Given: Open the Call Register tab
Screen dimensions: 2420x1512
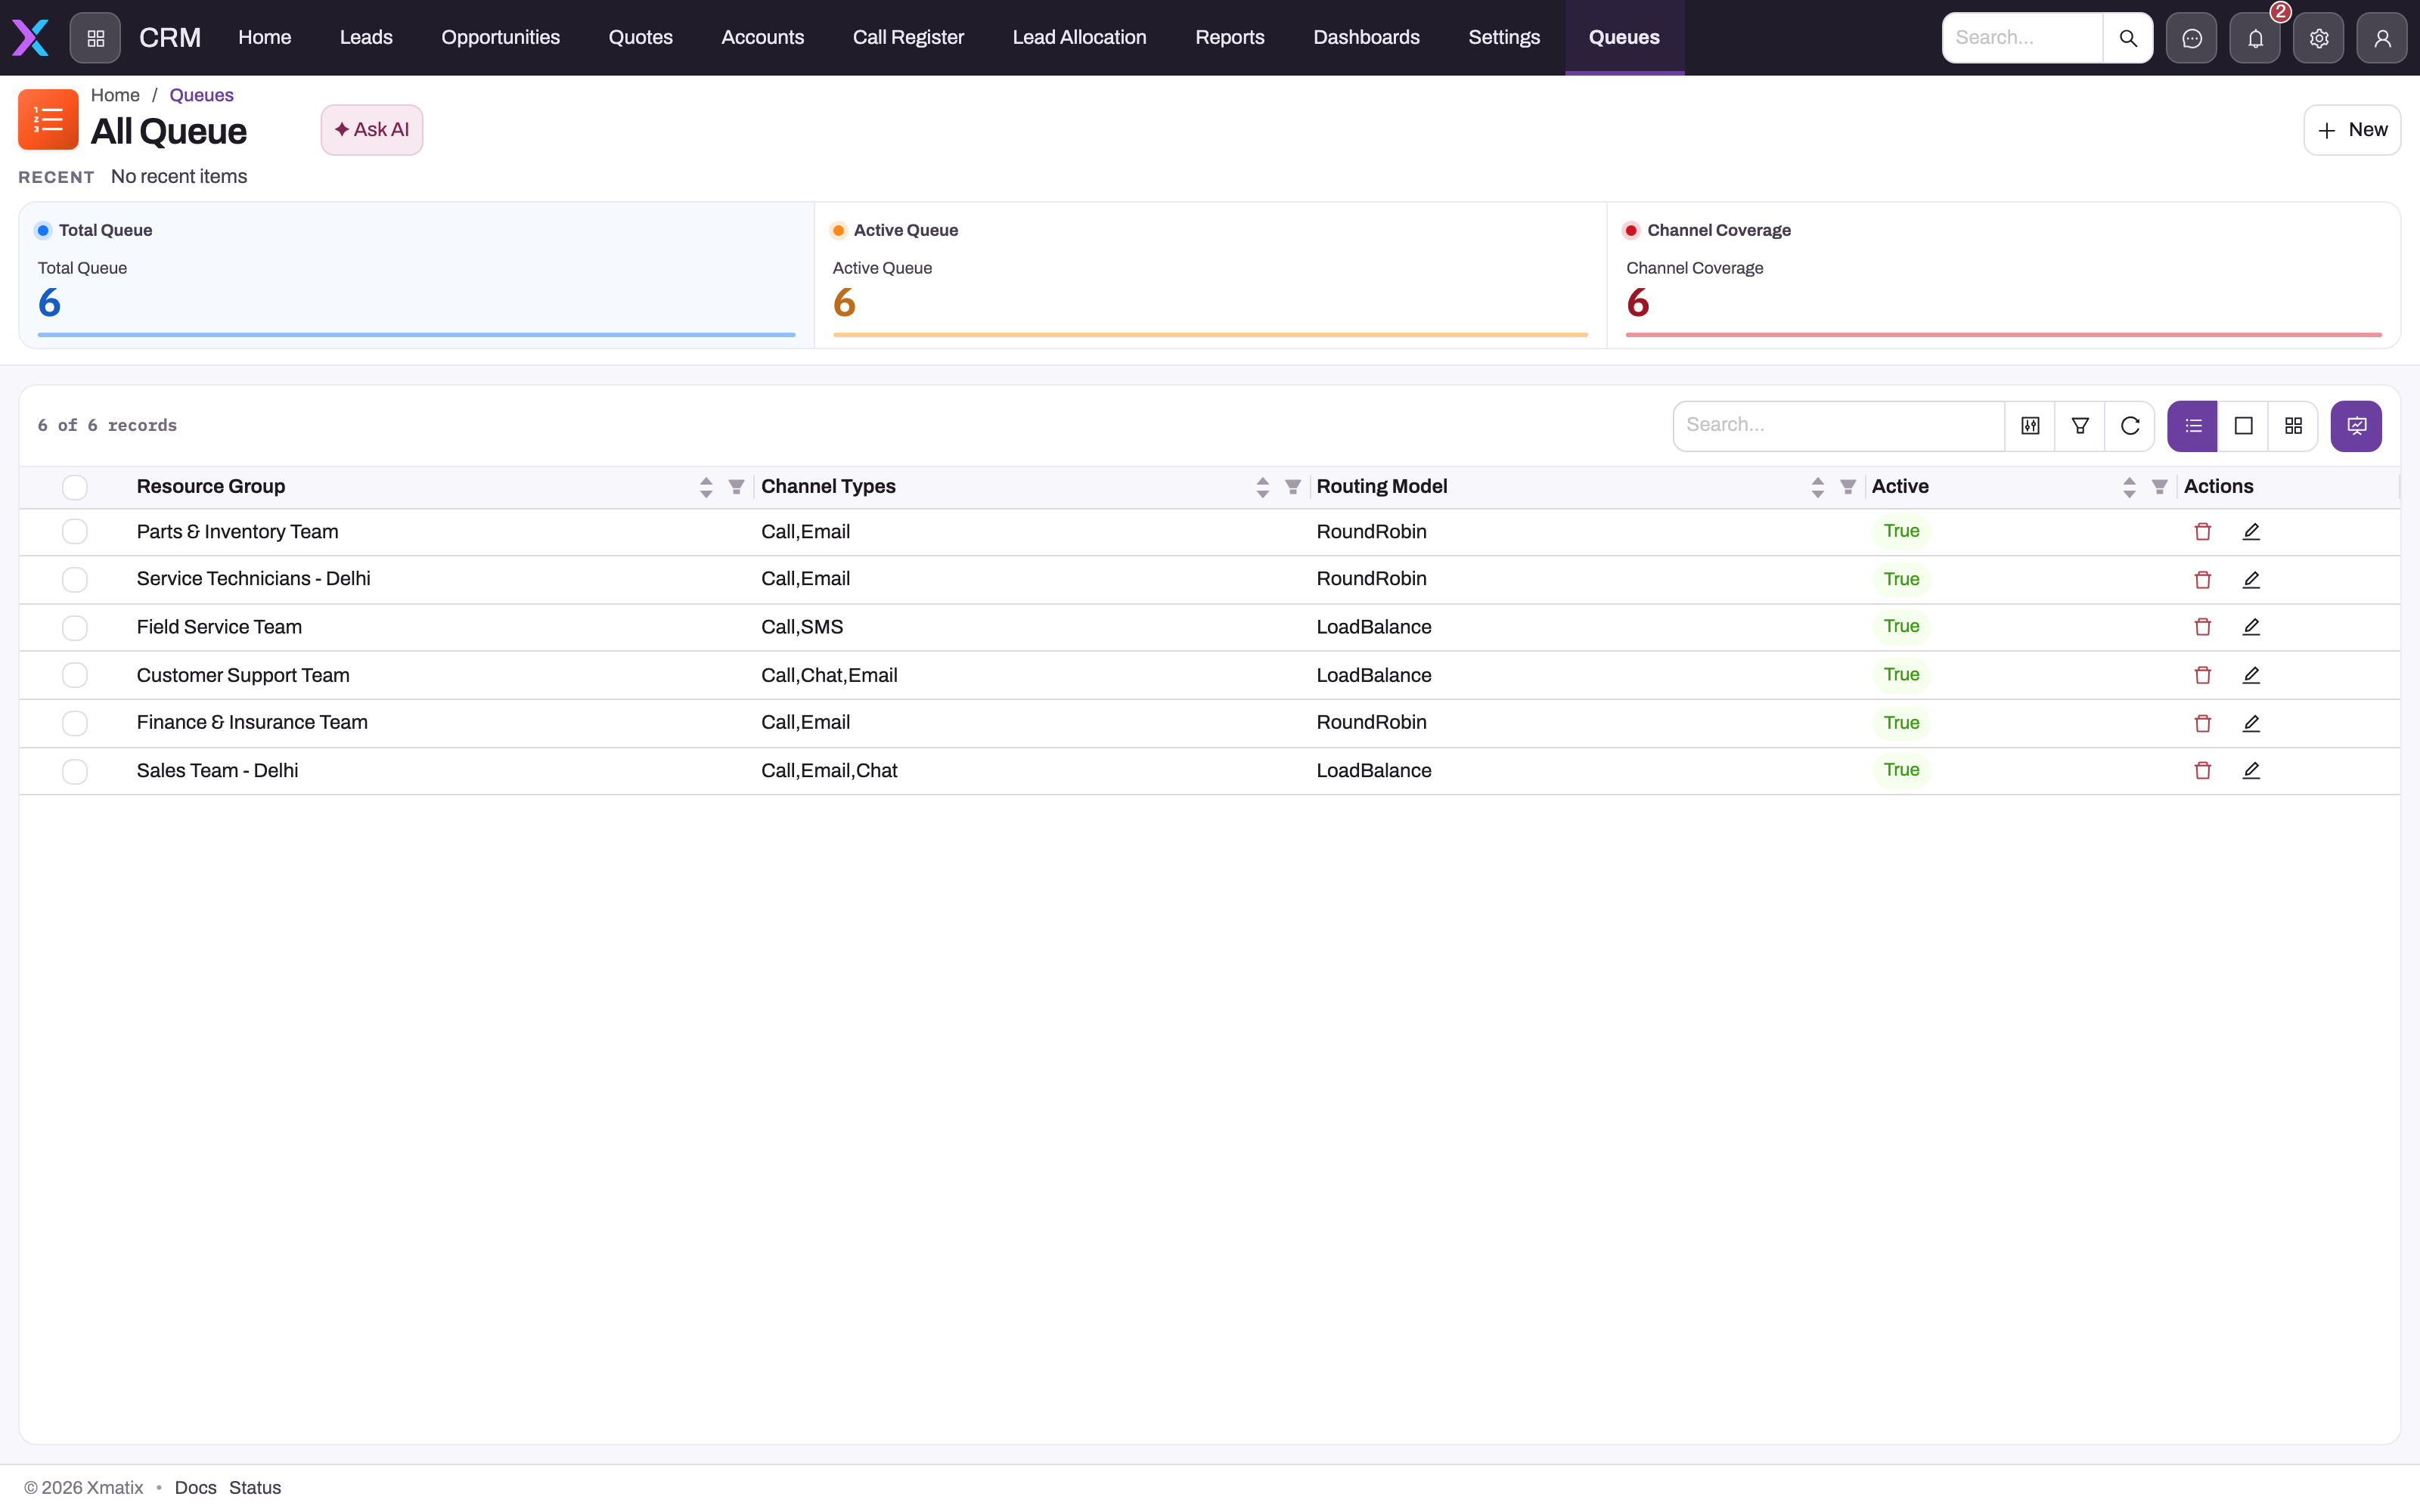Looking at the screenshot, I should 908,38.
